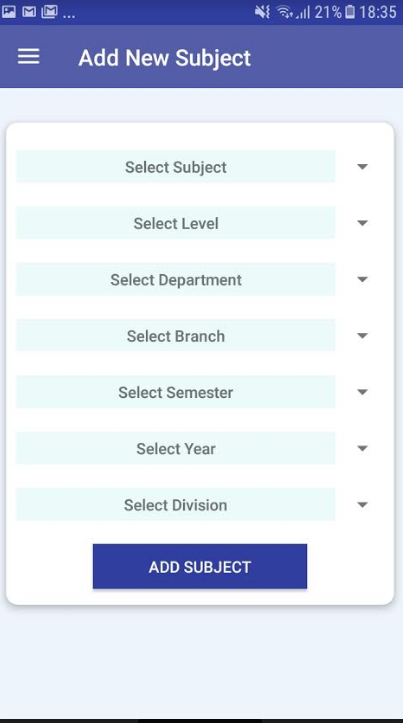This screenshot has width=403, height=723.
Task: Expand the Select Branch dropdown arrow
Action: [x=362, y=336]
